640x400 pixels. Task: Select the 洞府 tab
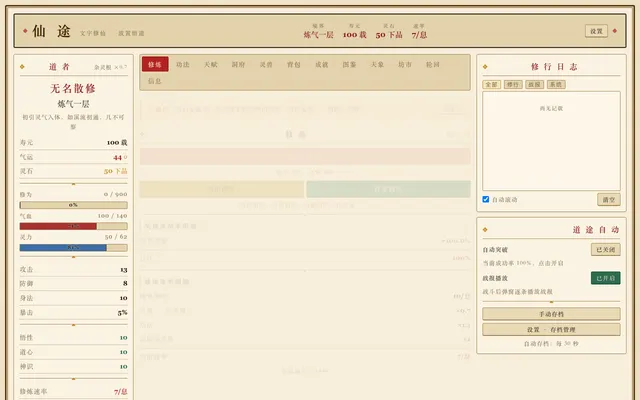point(238,64)
